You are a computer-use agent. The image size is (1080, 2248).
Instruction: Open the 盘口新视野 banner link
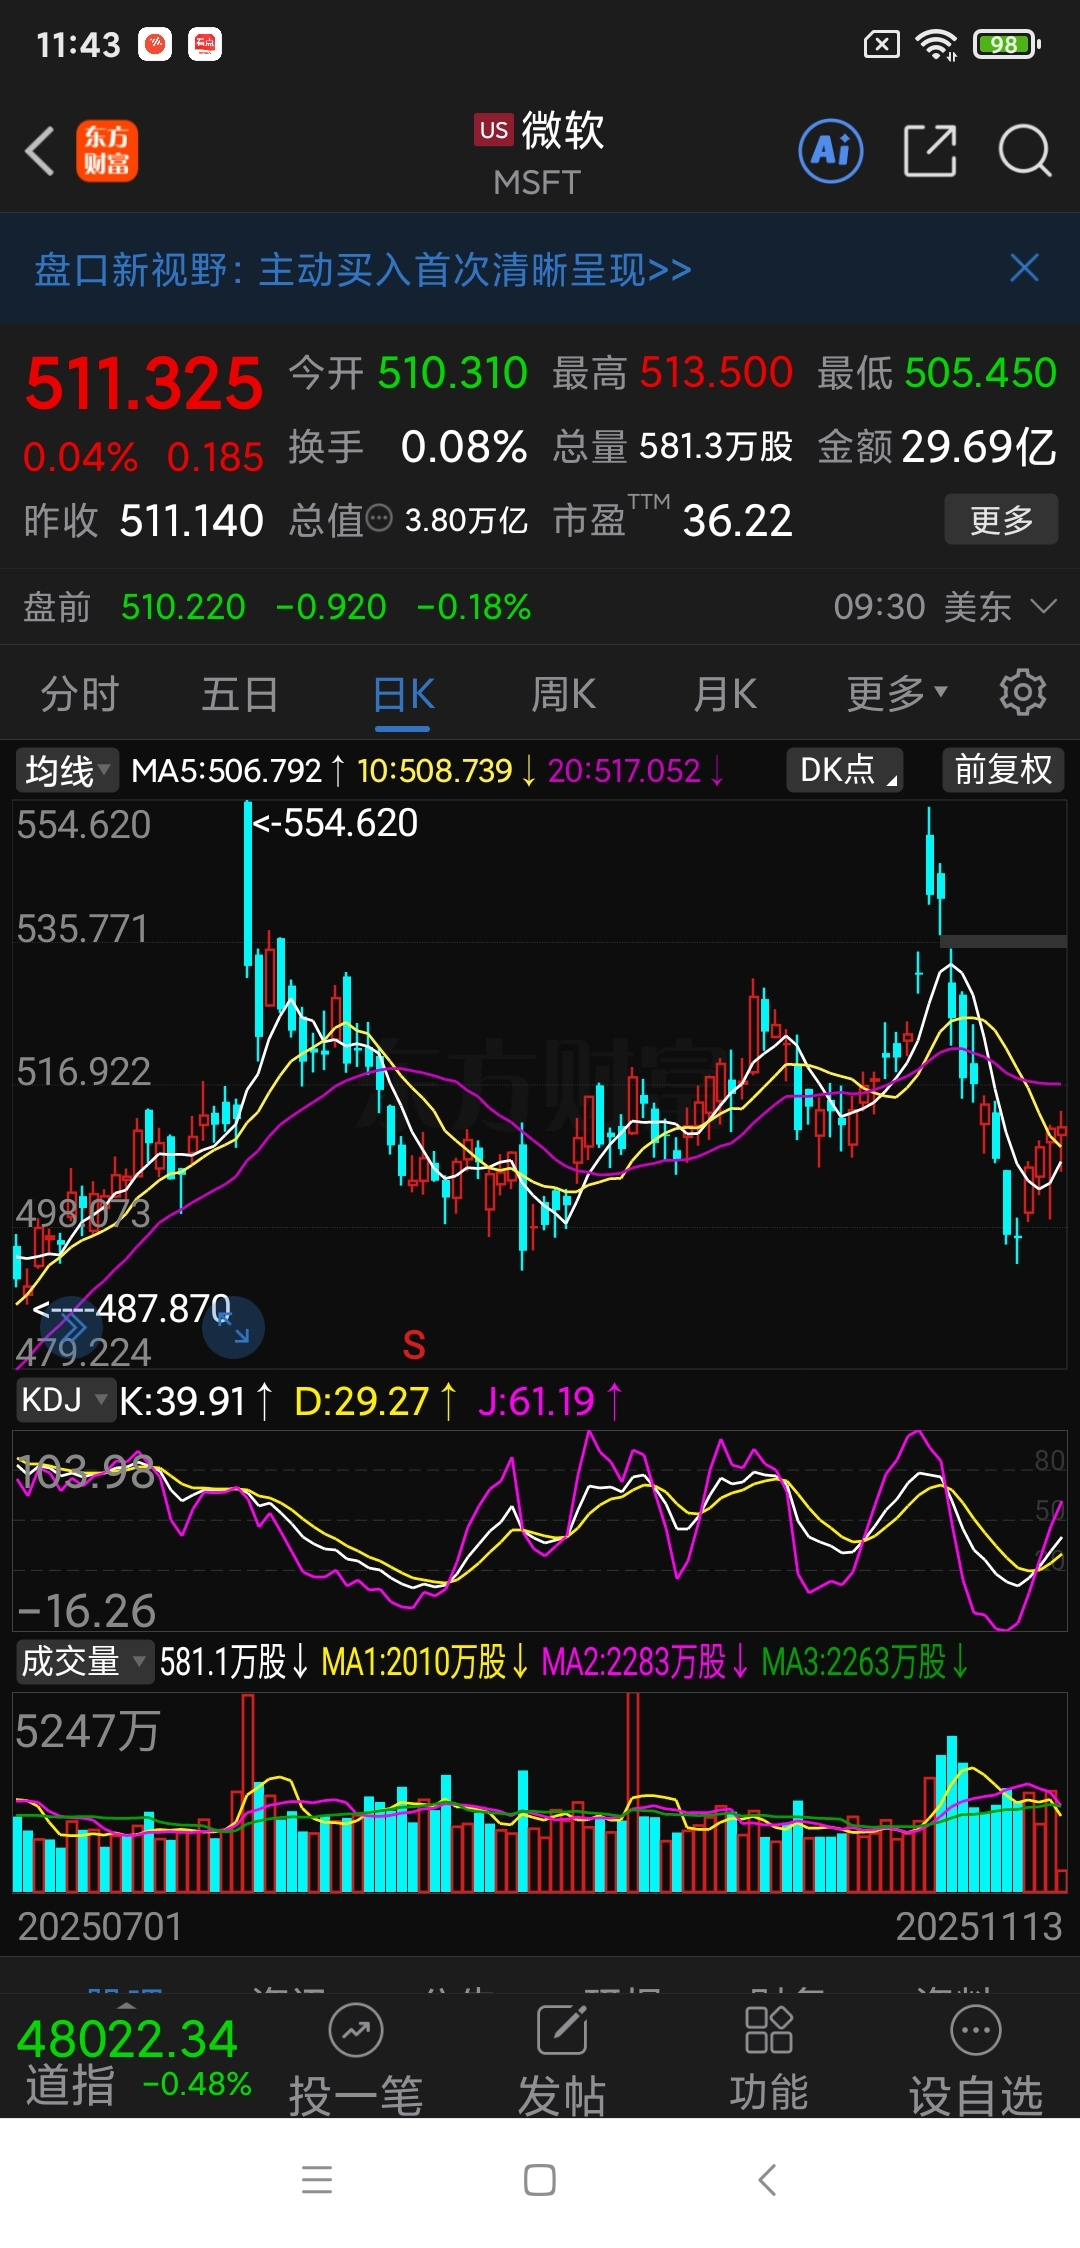click(x=363, y=270)
